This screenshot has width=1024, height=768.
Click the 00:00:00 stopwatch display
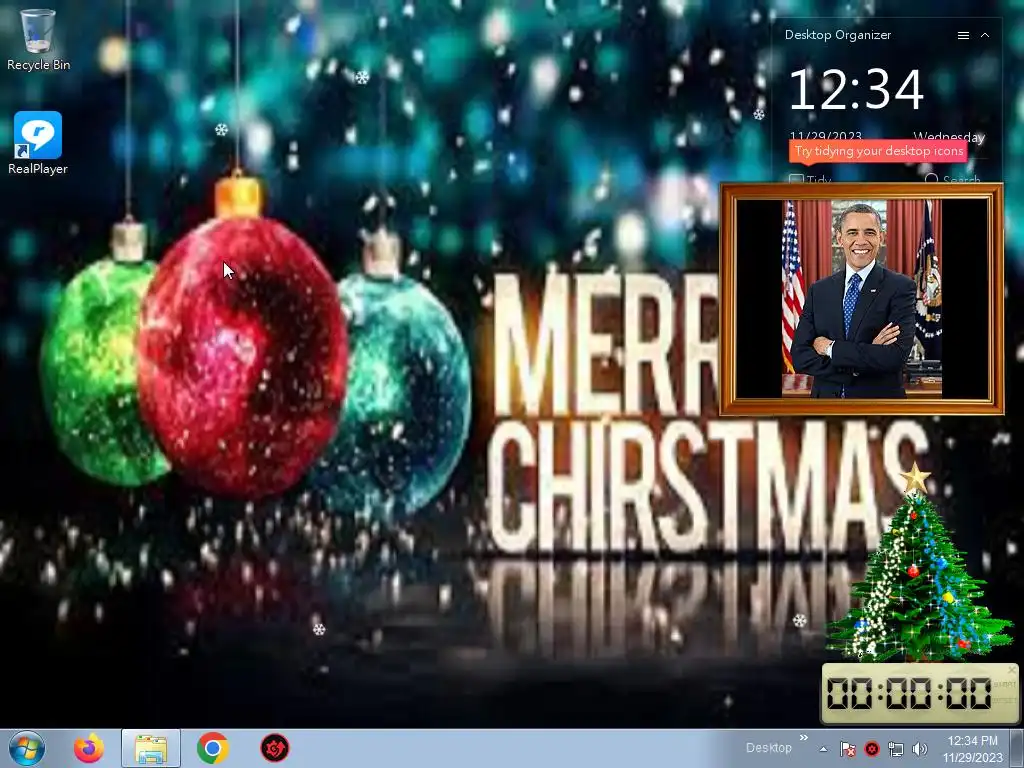[909, 693]
